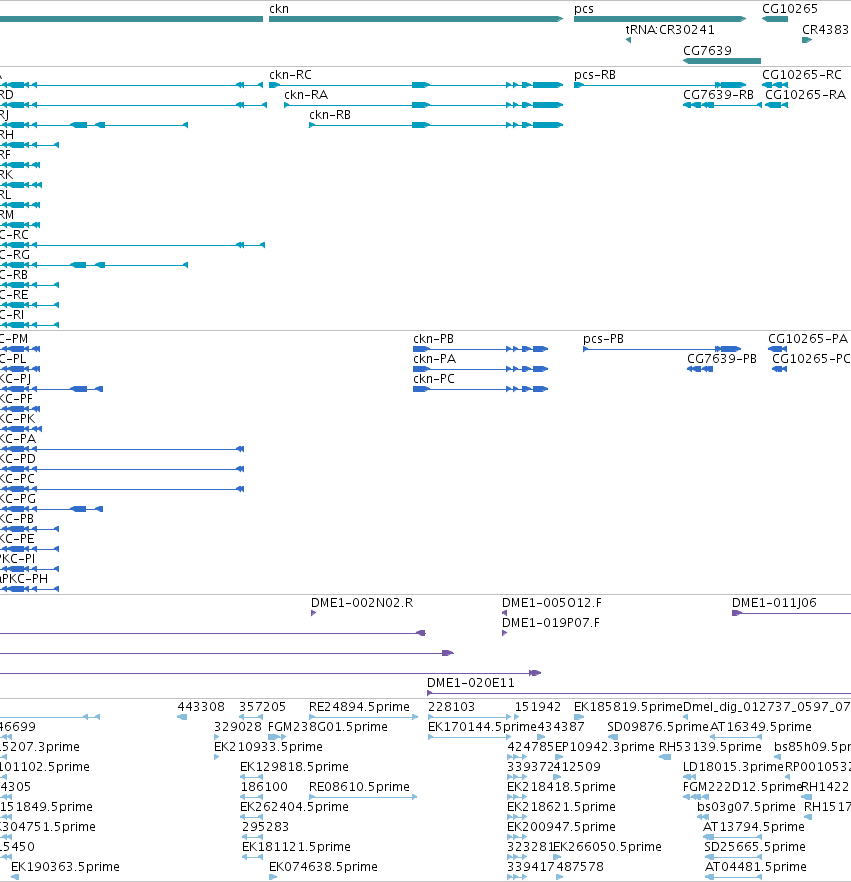Image resolution: width=851 pixels, height=882 pixels.
Task: Click the EK129818.5prime EST label
Action: point(294,767)
